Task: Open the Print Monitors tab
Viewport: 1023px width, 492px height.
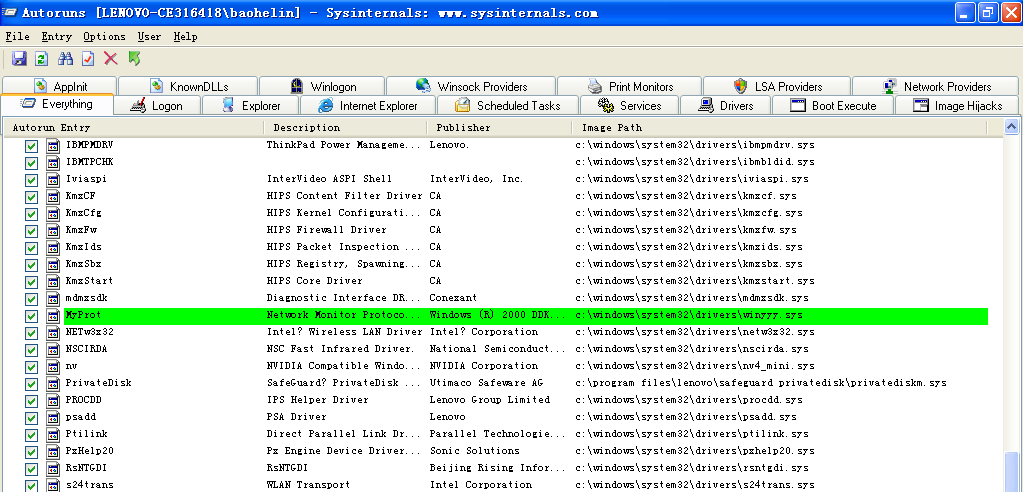Action: coord(630,86)
